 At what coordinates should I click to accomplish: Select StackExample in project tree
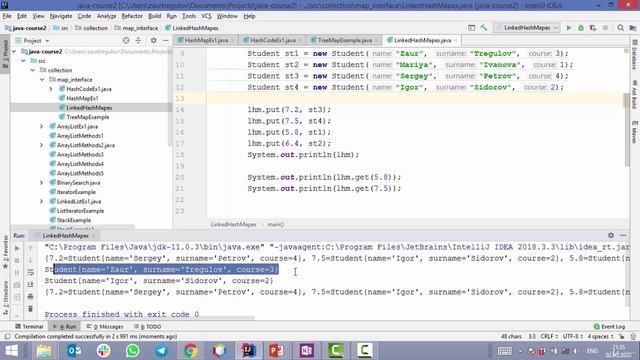(x=74, y=220)
